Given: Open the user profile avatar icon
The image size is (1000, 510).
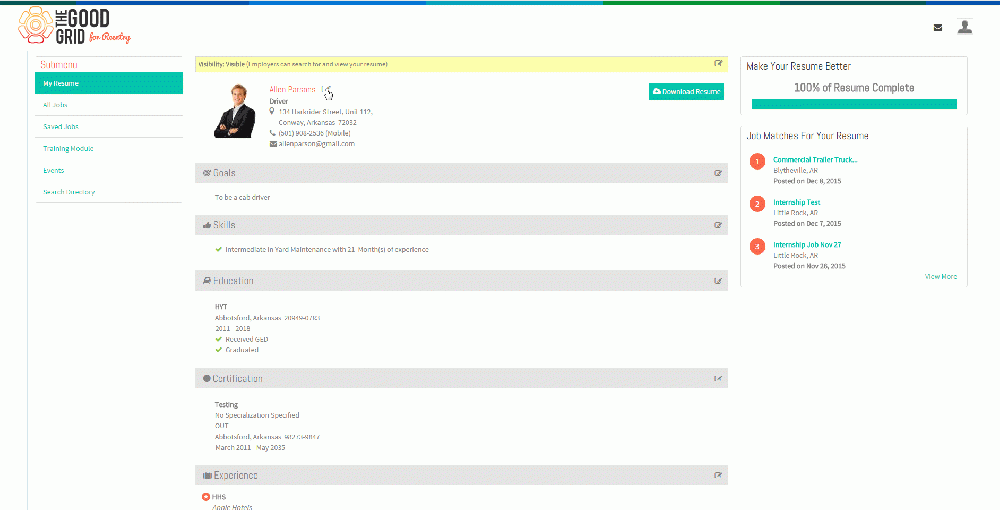Looking at the screenshot, I should click(965, 27).
